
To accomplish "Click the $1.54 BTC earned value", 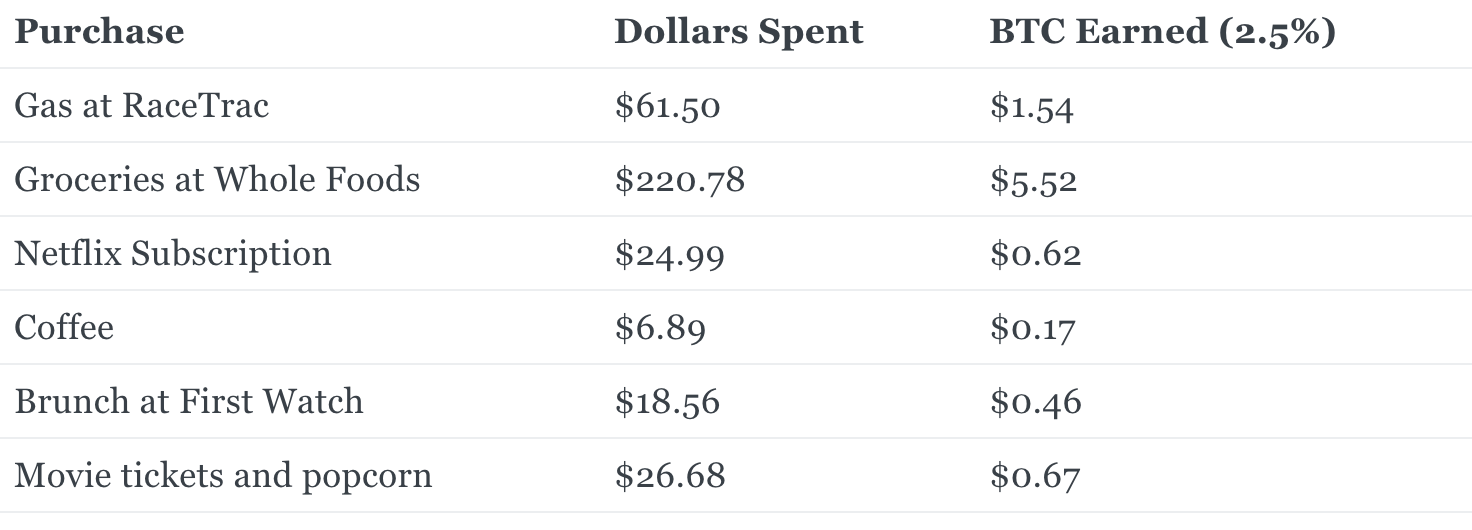I will pyautogui.click(x=1032, y=106).
